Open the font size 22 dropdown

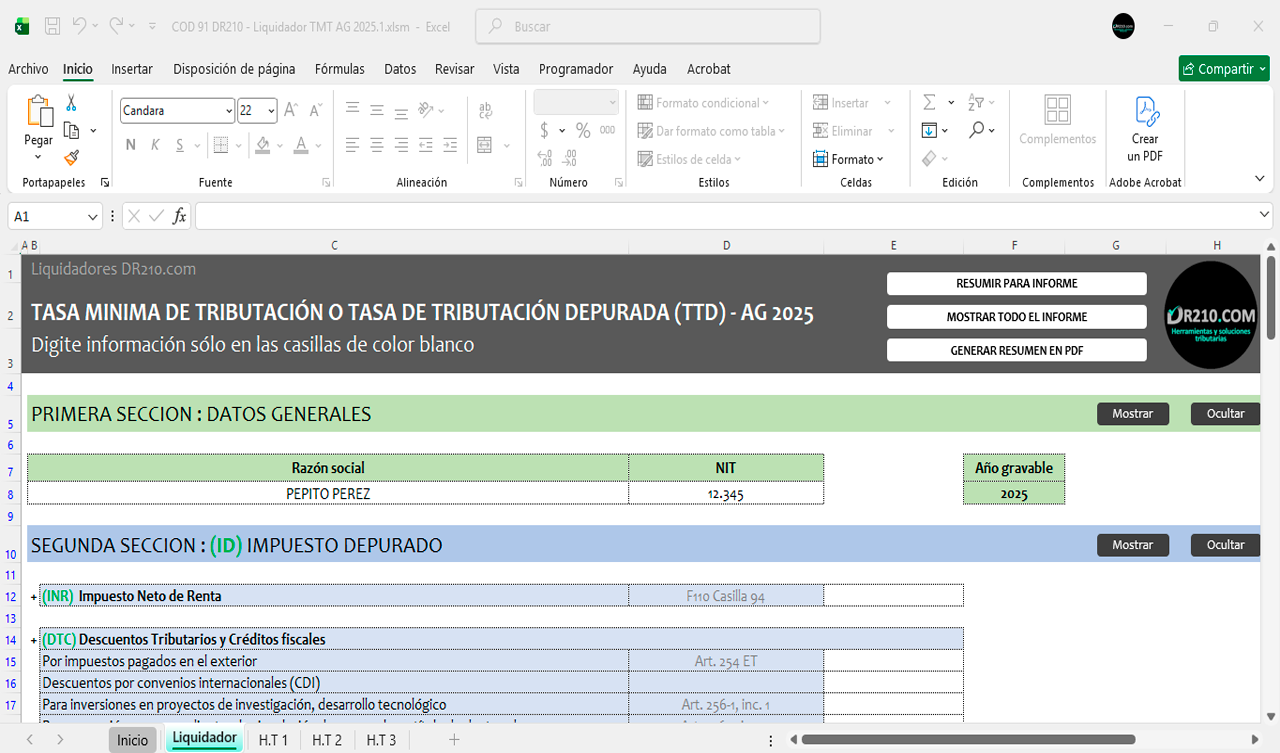pos(271,111)
